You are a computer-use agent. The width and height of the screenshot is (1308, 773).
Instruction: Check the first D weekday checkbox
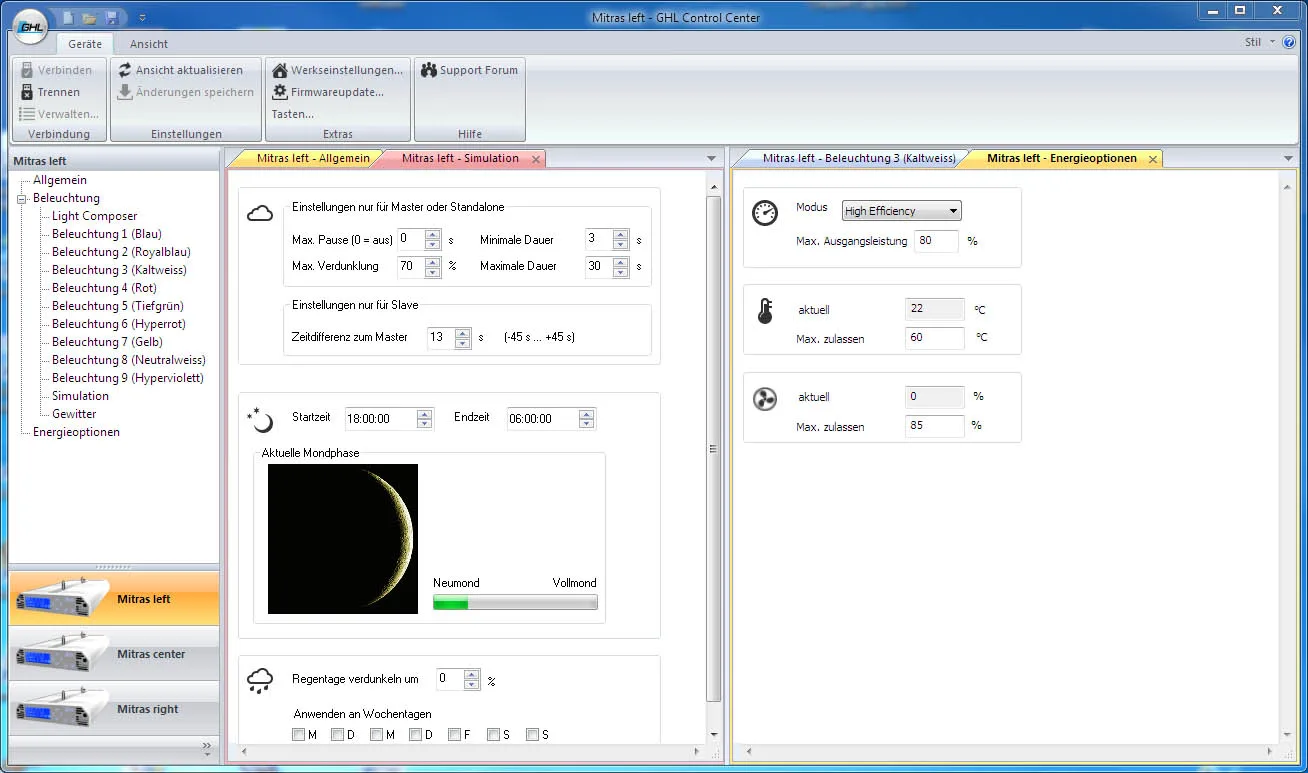coord(337,735)
